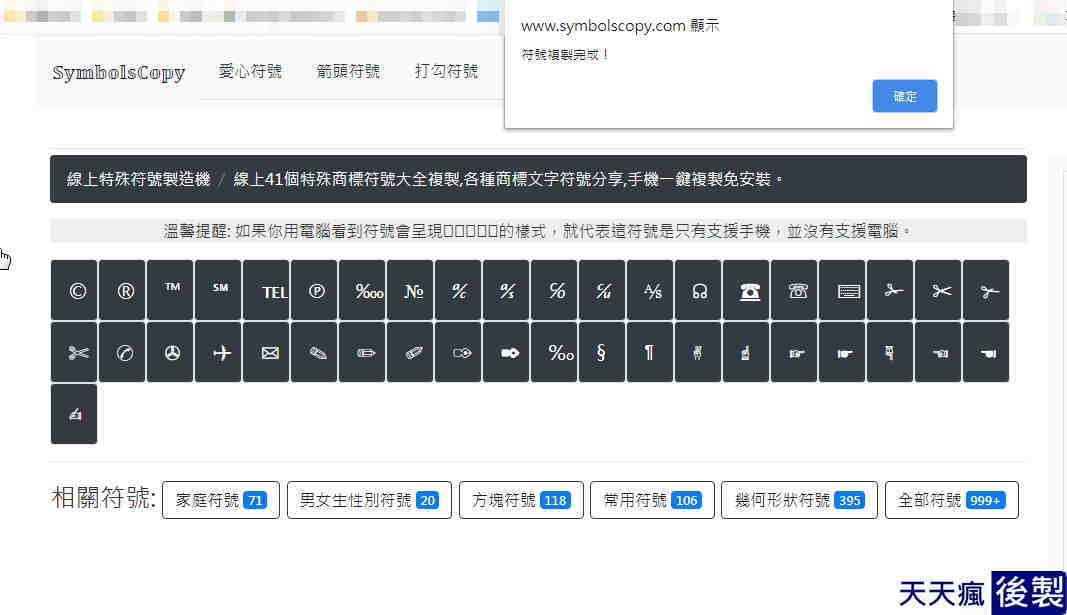Copy the registered ® symbol tile

[x=122, y=290]
